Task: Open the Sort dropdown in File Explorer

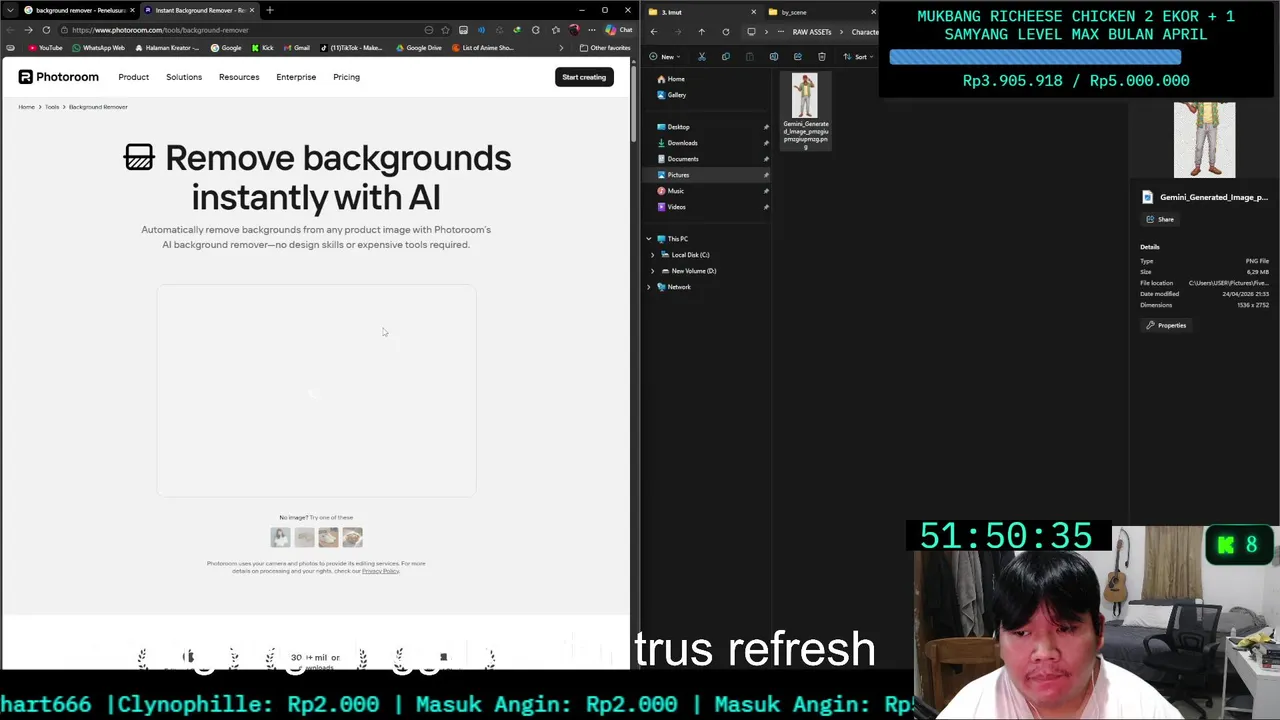Action: 857,57
